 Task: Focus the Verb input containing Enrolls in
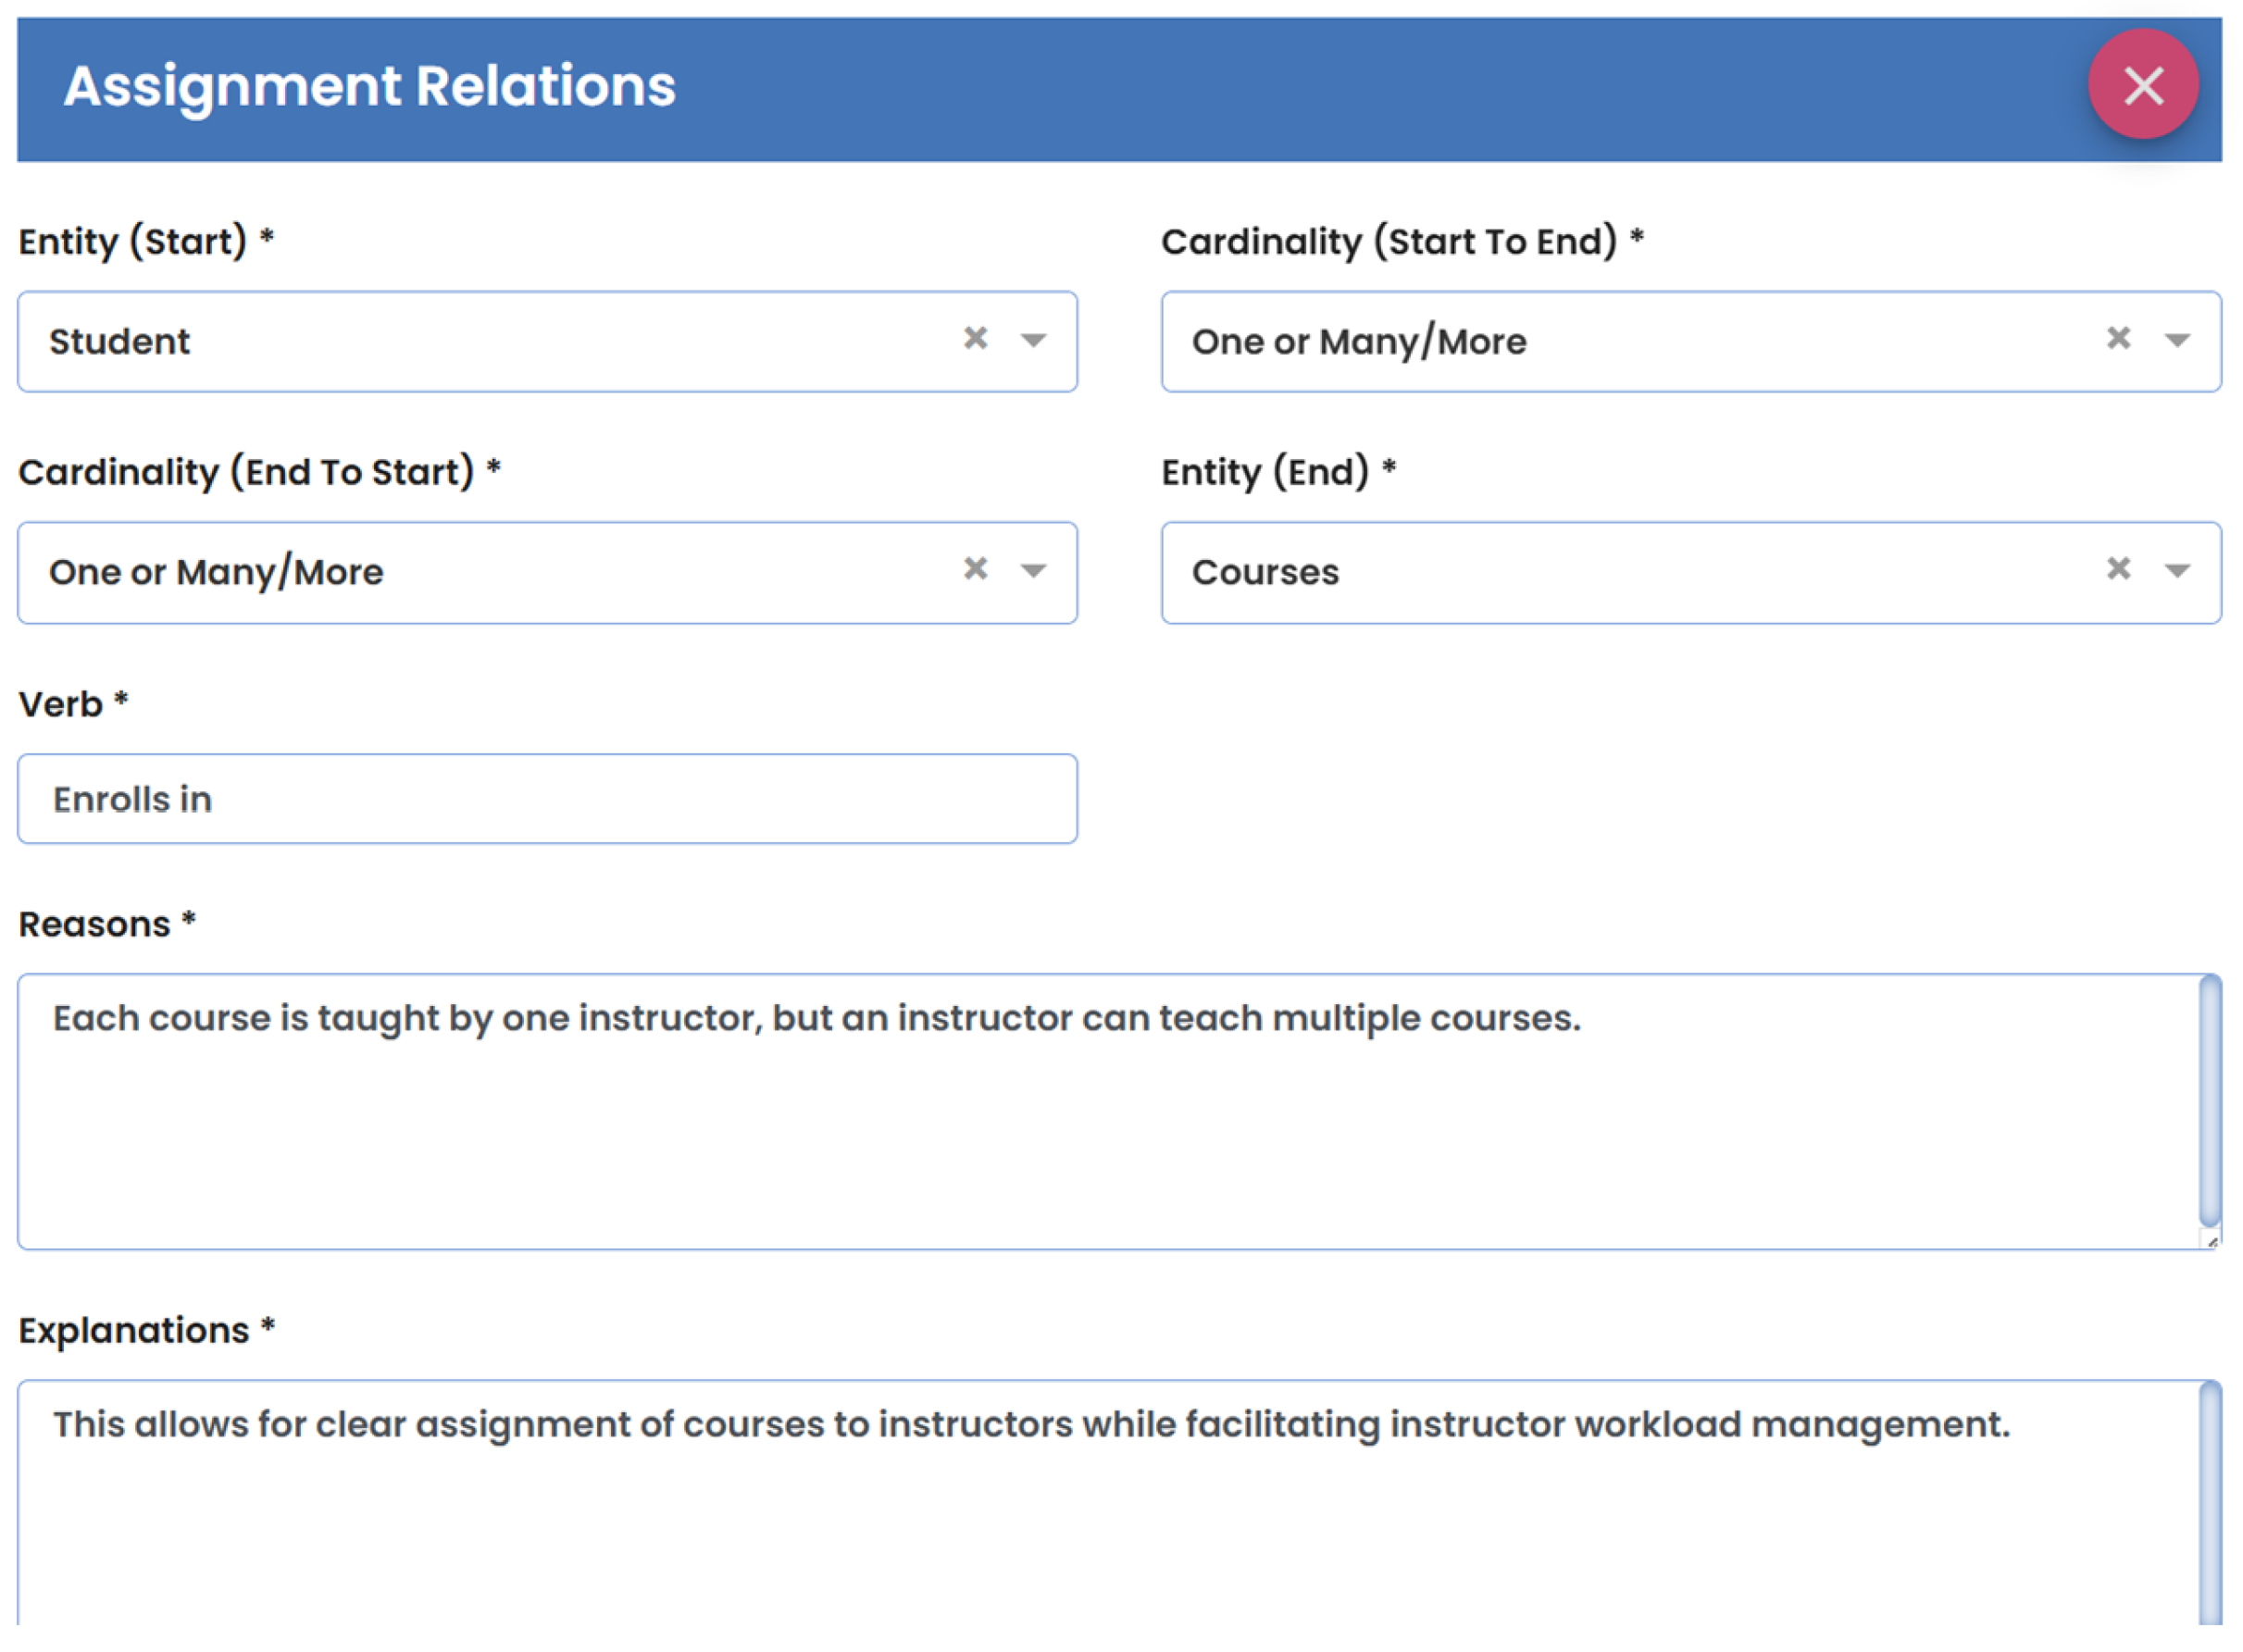(547, 799)
